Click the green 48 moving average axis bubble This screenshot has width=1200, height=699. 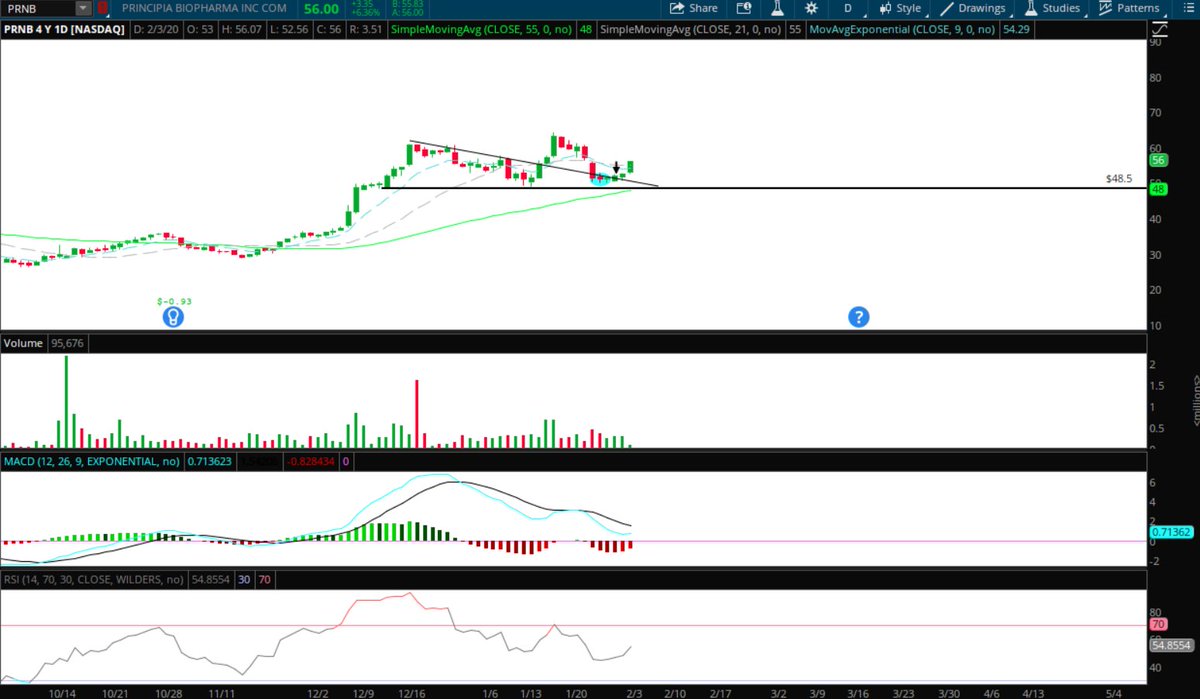click(1160, 189)
